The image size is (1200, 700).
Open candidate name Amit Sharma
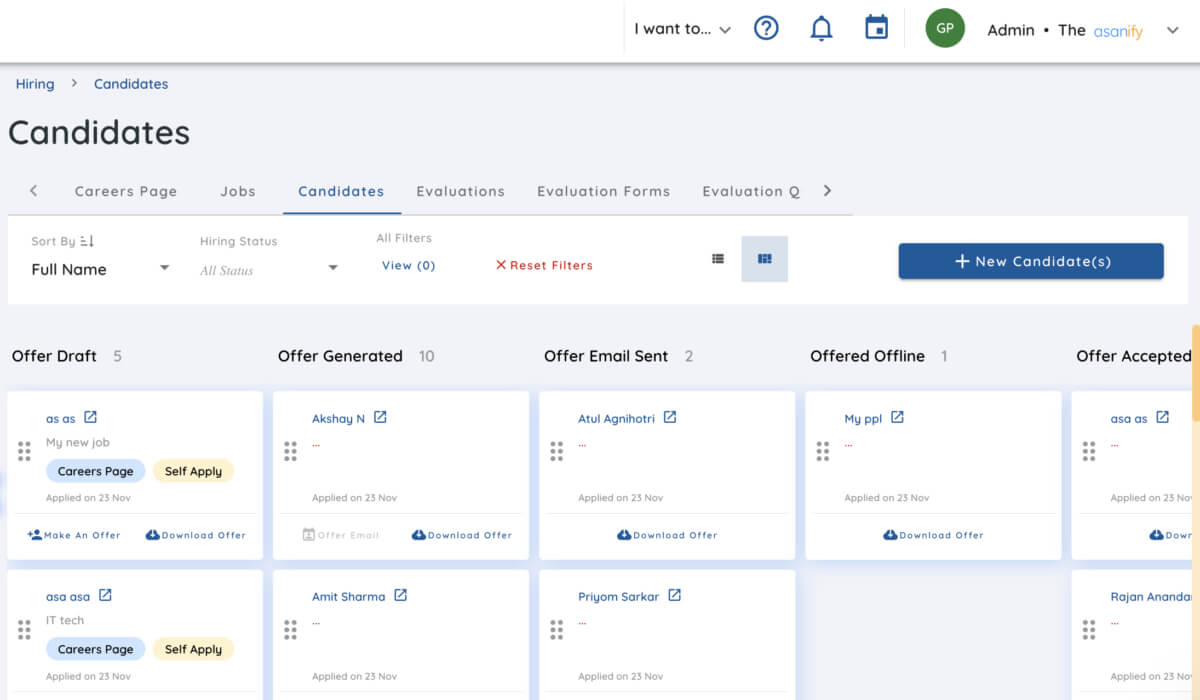pyautogui.click(x=348, y=597)
